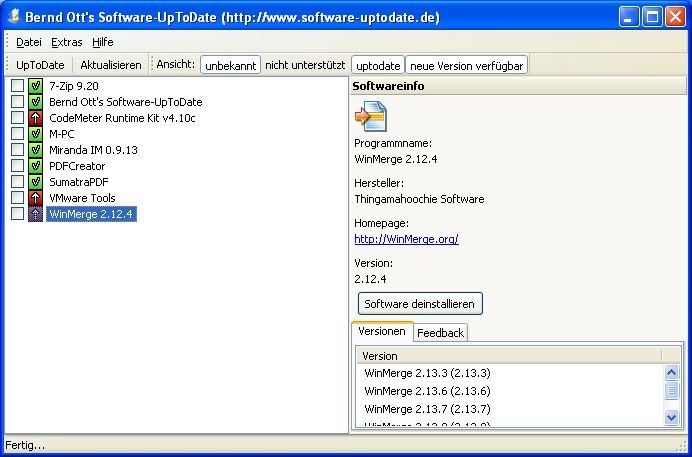692x457 pixels.
Task: Toggle the uptodate view filter
Action: pos(378,65)
